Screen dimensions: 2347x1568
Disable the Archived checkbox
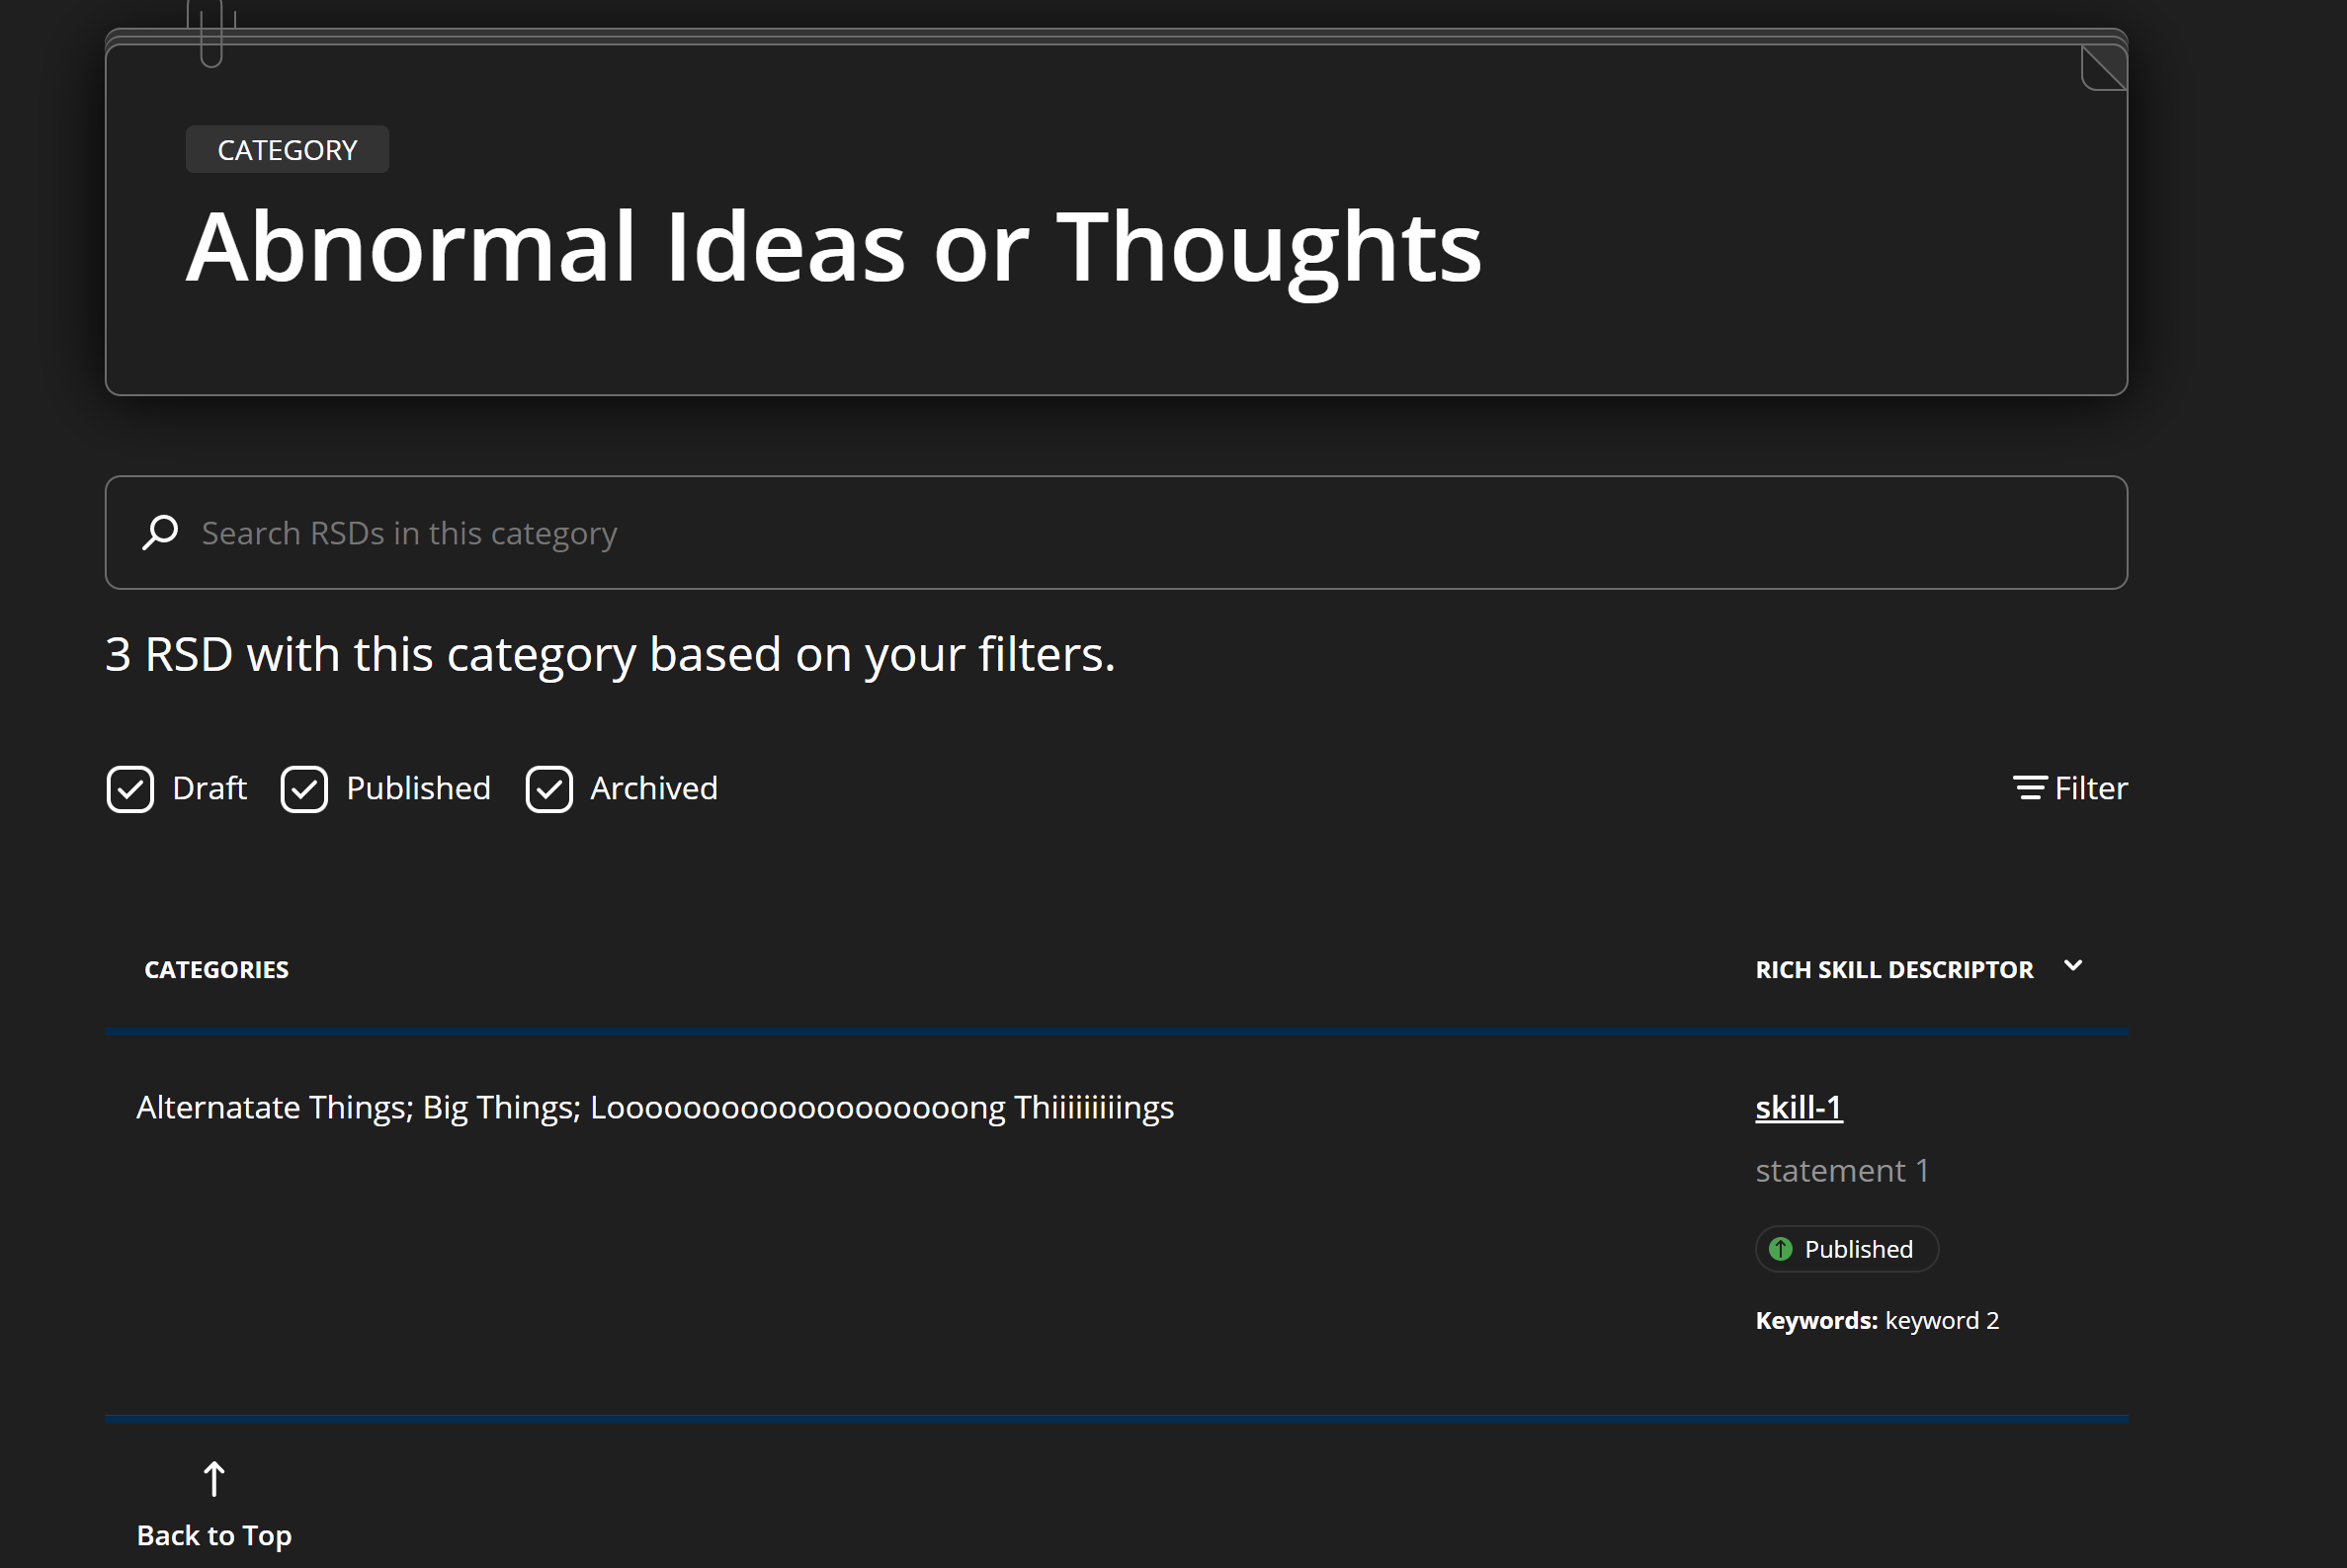tap(549, 789)
